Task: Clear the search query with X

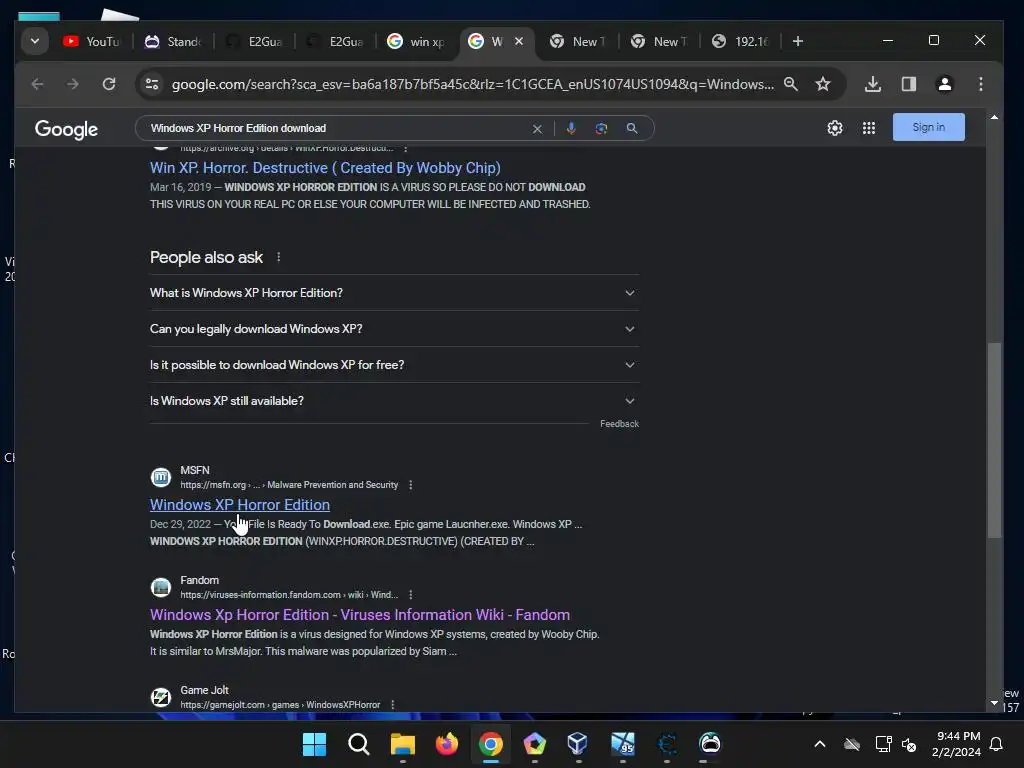Action: 537,129
